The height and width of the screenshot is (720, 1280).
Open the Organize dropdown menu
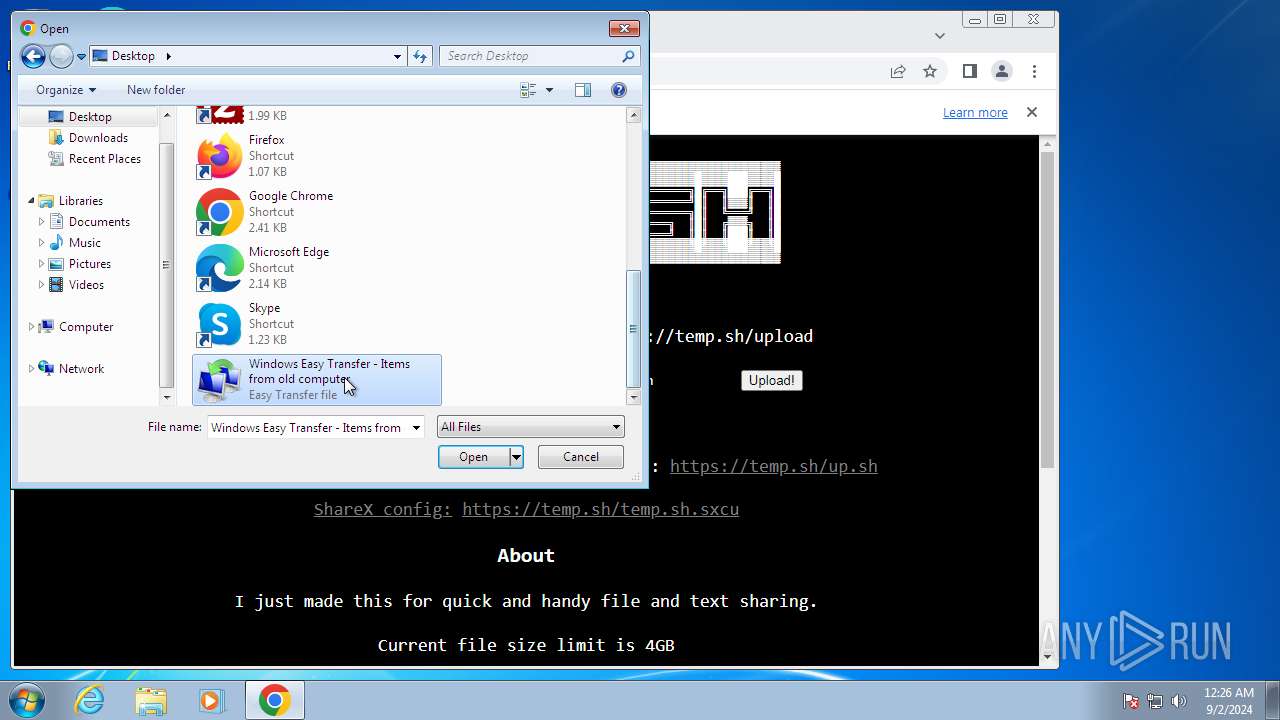(66, 90)
